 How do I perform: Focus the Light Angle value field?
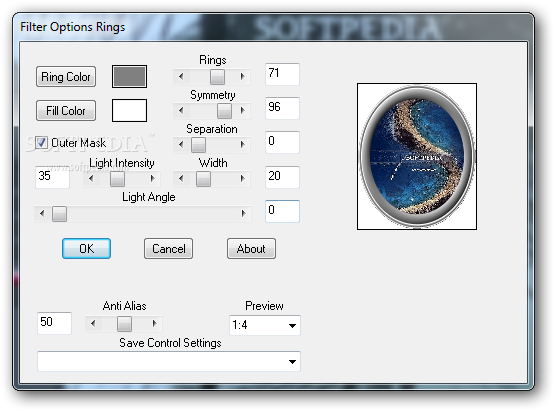[x=282, y=211]
